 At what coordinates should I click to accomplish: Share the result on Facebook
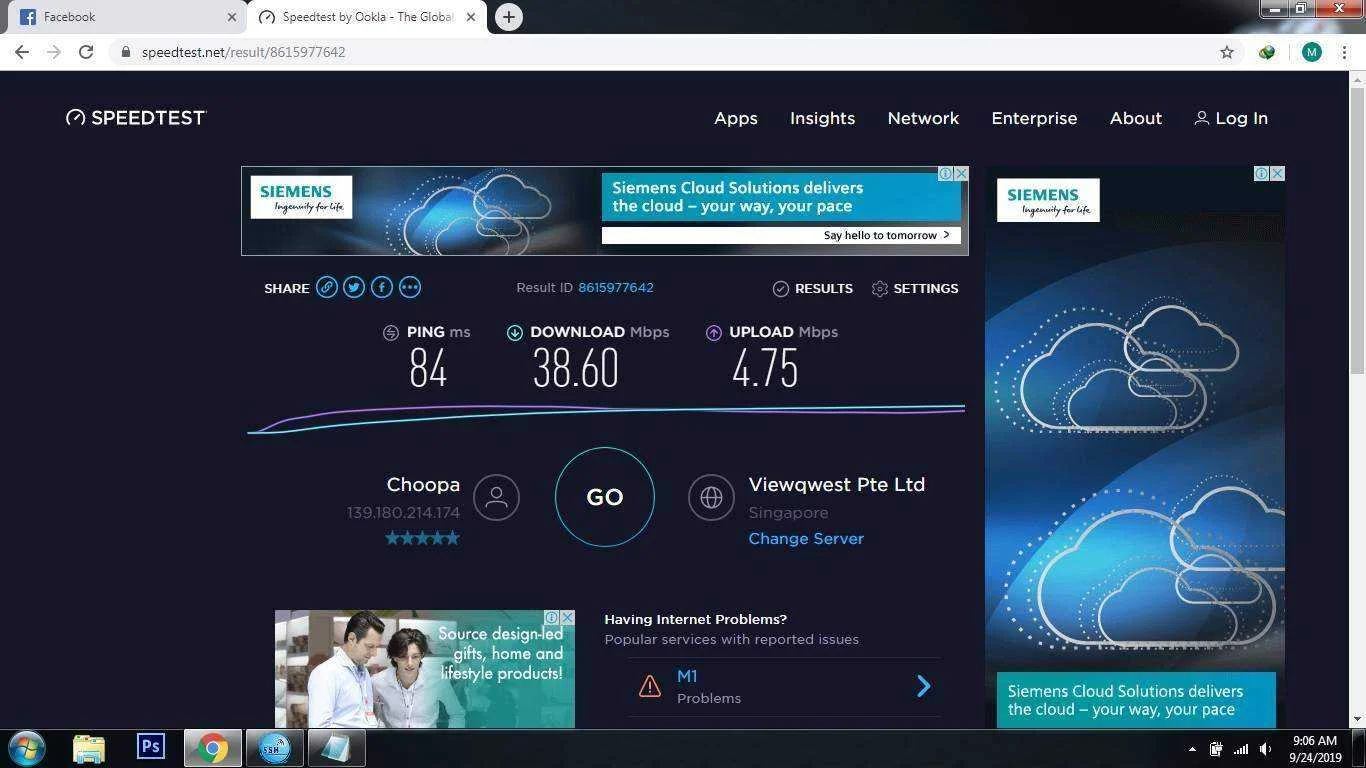click(x=382, y=287)
